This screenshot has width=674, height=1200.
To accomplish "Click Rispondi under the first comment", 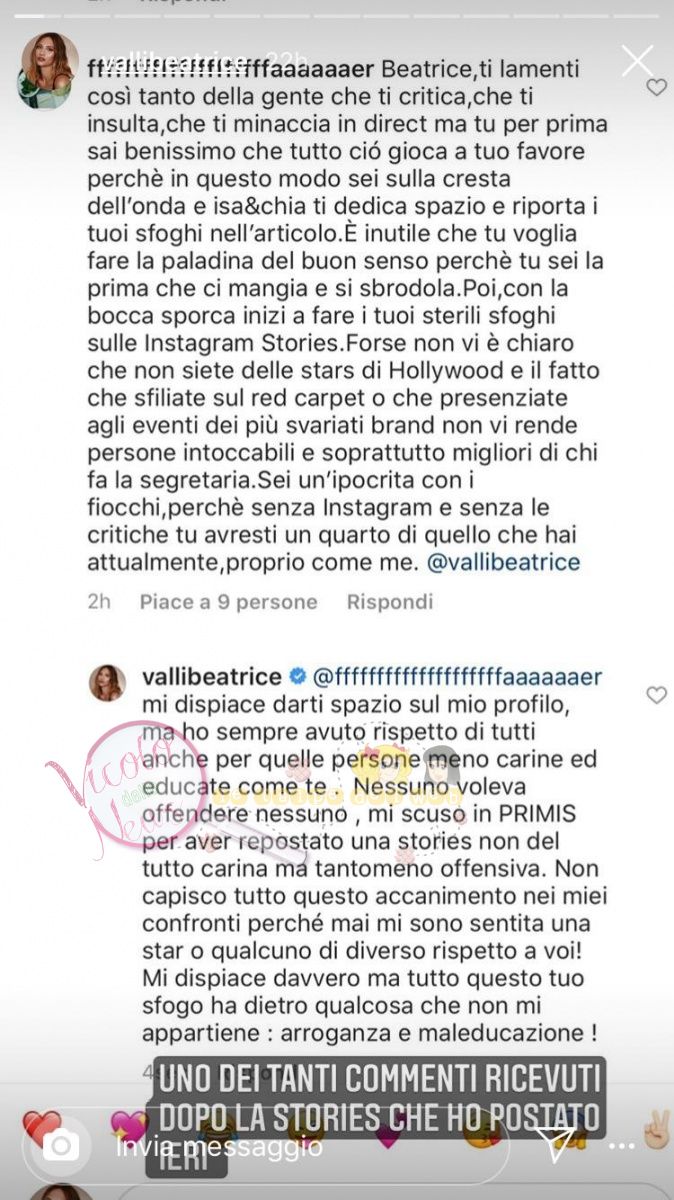I will coord(376,602).
